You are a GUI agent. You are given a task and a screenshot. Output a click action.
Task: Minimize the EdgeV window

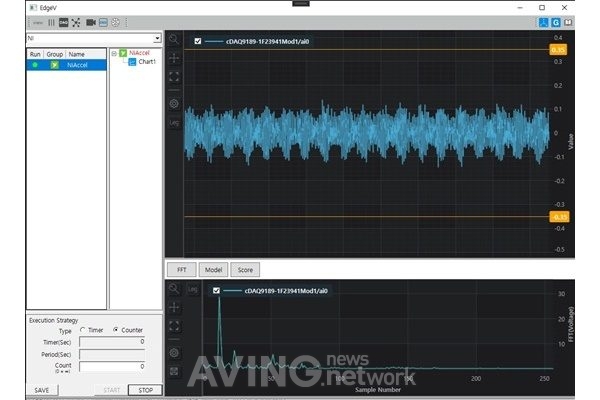point(520,8)
